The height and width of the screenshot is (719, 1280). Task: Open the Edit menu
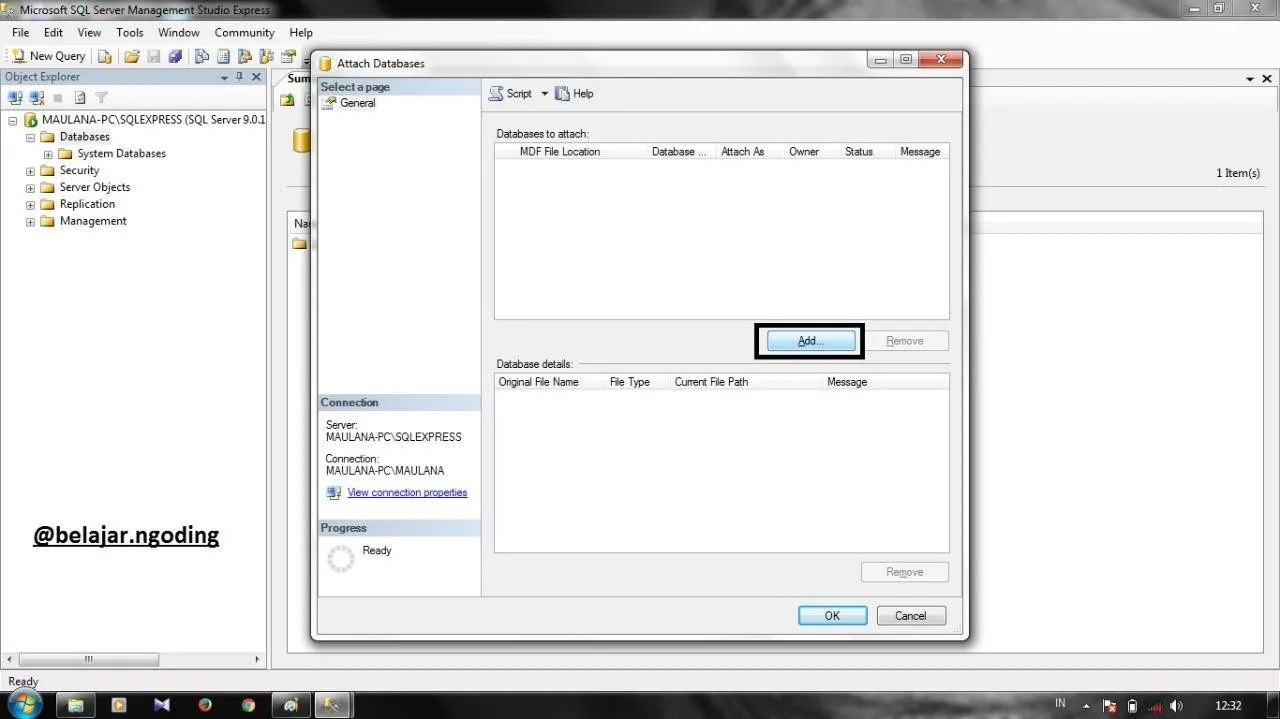[53, 32]
